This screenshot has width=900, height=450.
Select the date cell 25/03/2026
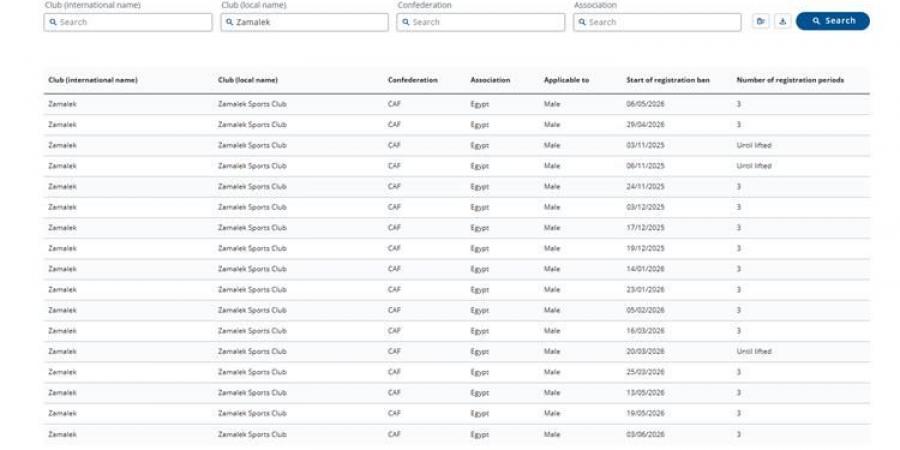coord(645,373)
